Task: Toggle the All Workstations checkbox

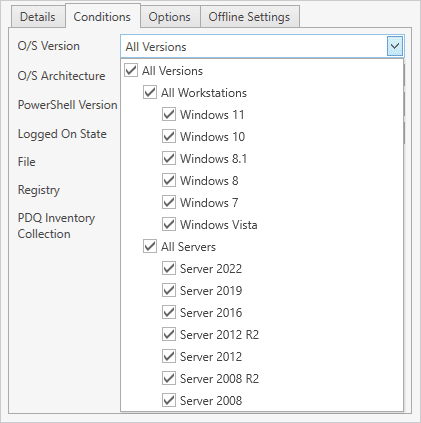Action: tap(150, 92)
